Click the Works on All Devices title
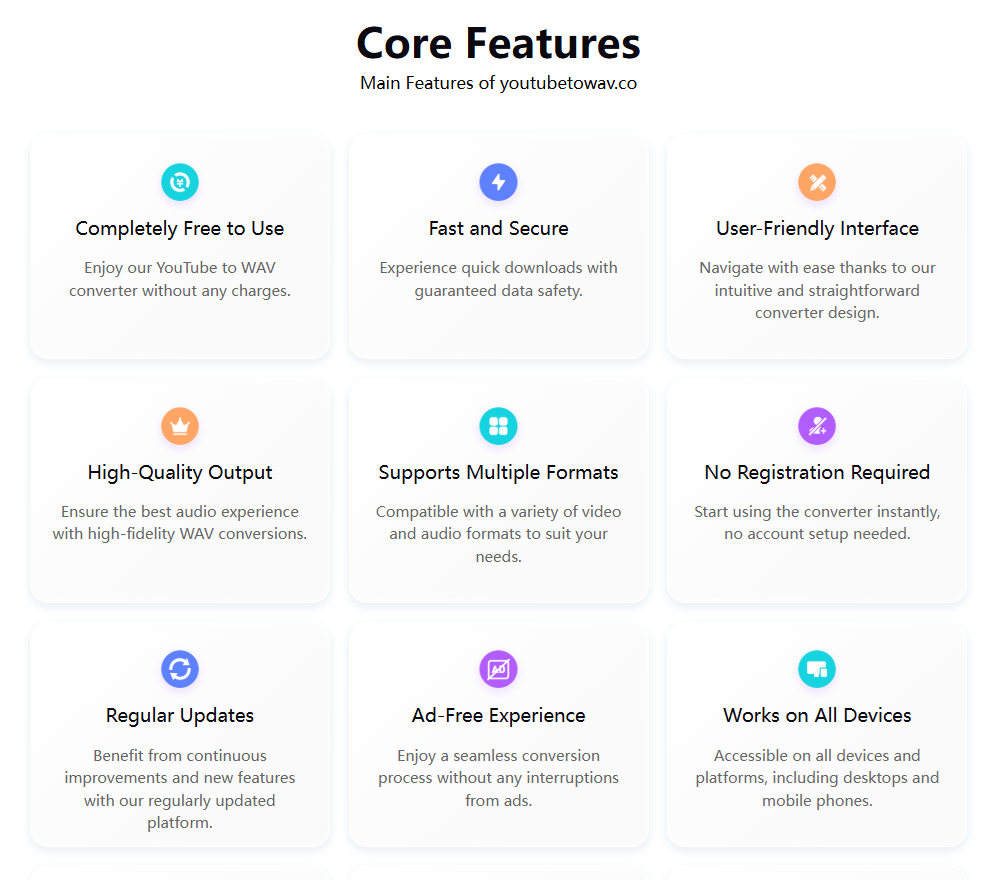993x880 pixels. point(817,715)
